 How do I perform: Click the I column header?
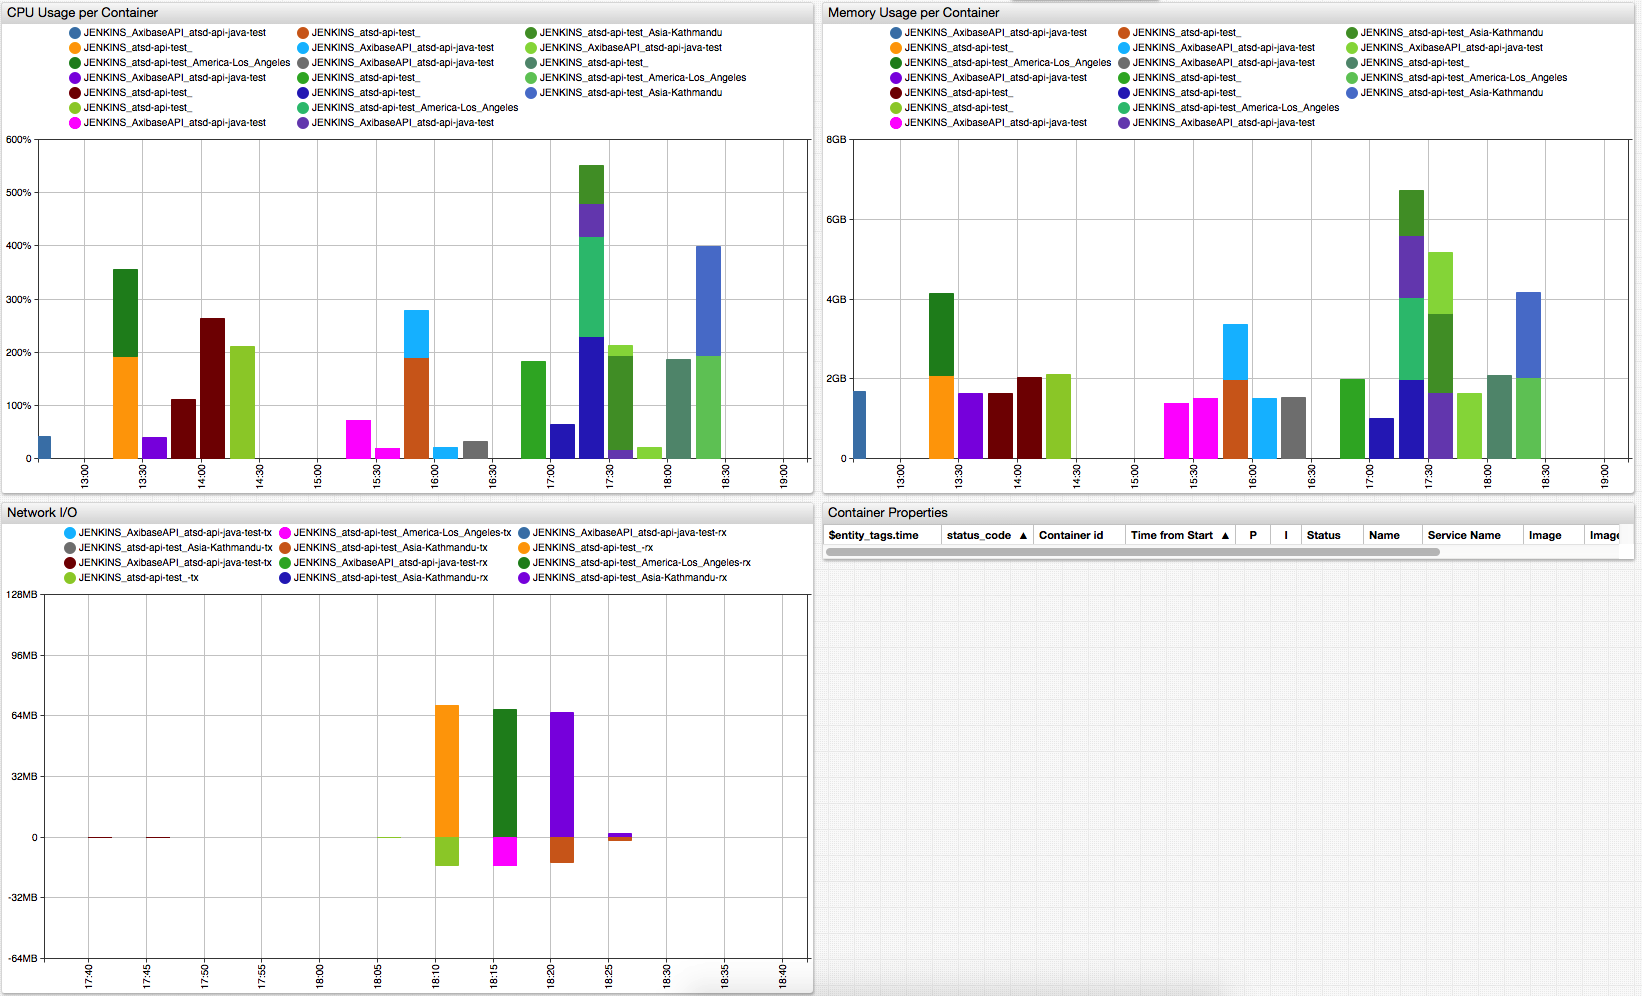pyautogui.click(x=1286, y=535)
